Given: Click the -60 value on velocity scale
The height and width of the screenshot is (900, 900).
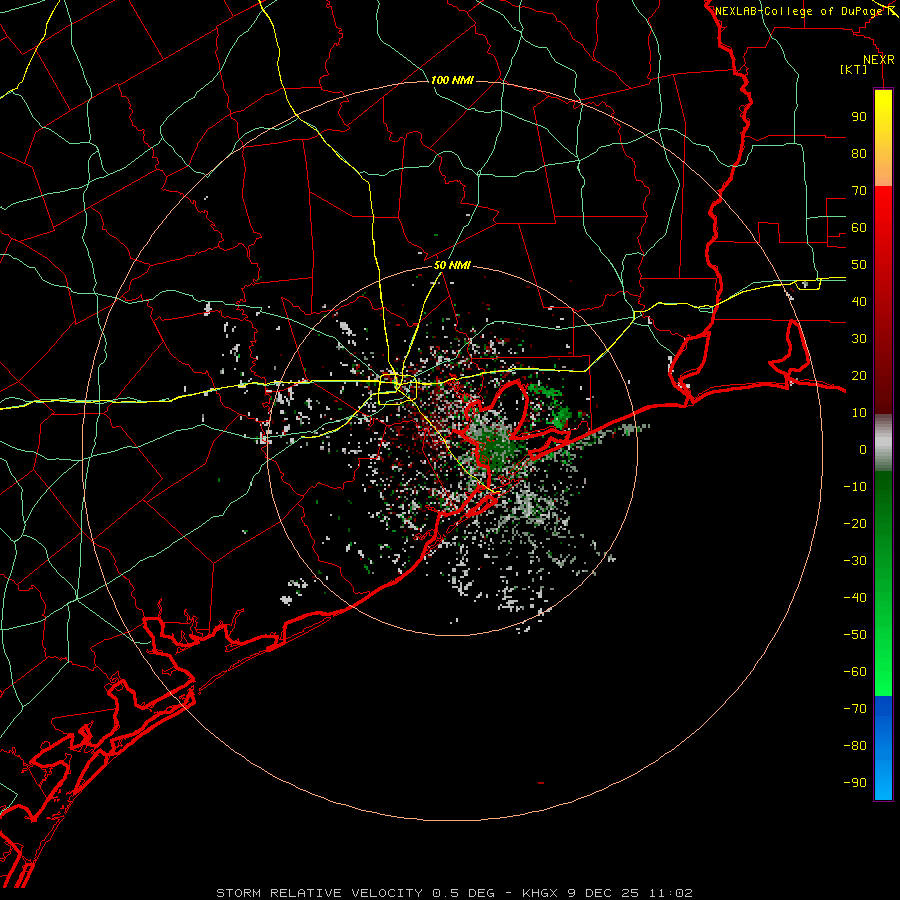Looking at the screenshot, I should tap(855, 672).
